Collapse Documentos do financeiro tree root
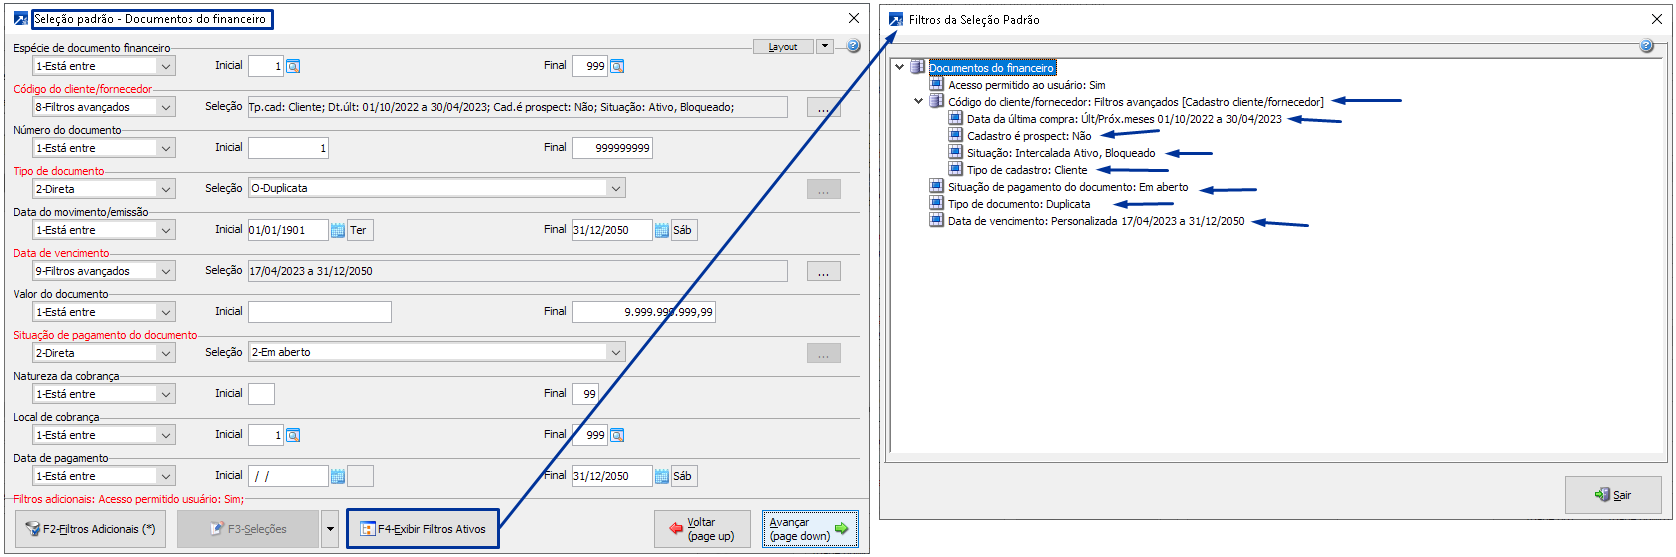Viewport: 1676px width, 557px height. click(900, 67)
